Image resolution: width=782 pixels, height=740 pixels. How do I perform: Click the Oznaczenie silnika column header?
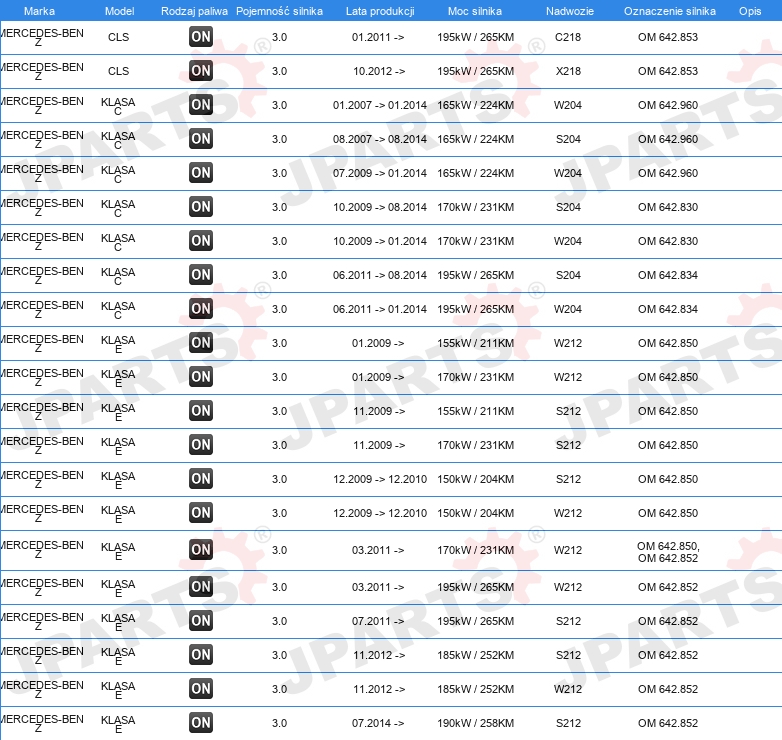tap(669, 11)
